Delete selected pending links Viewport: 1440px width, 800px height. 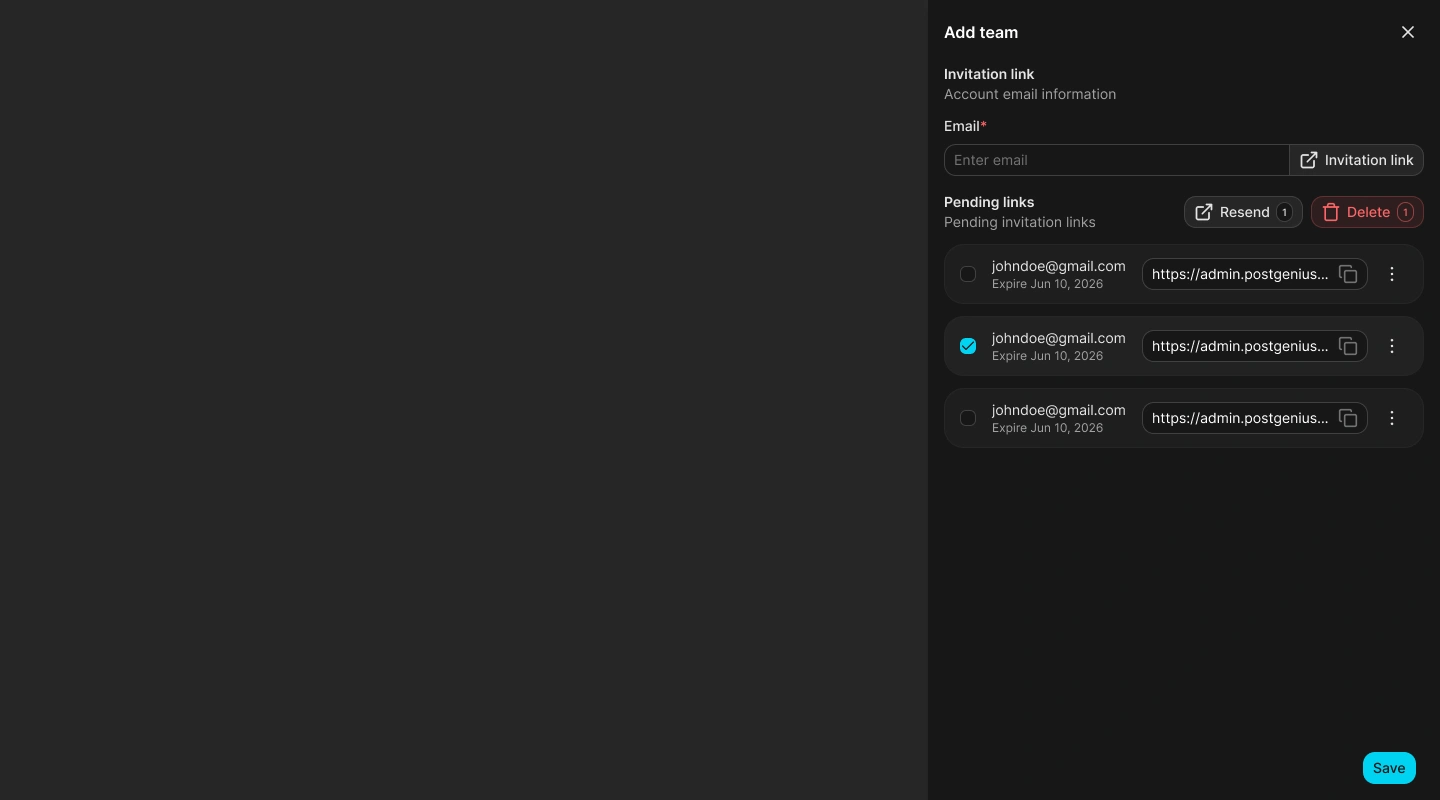pyautogui.click(x=1367, y=212)
